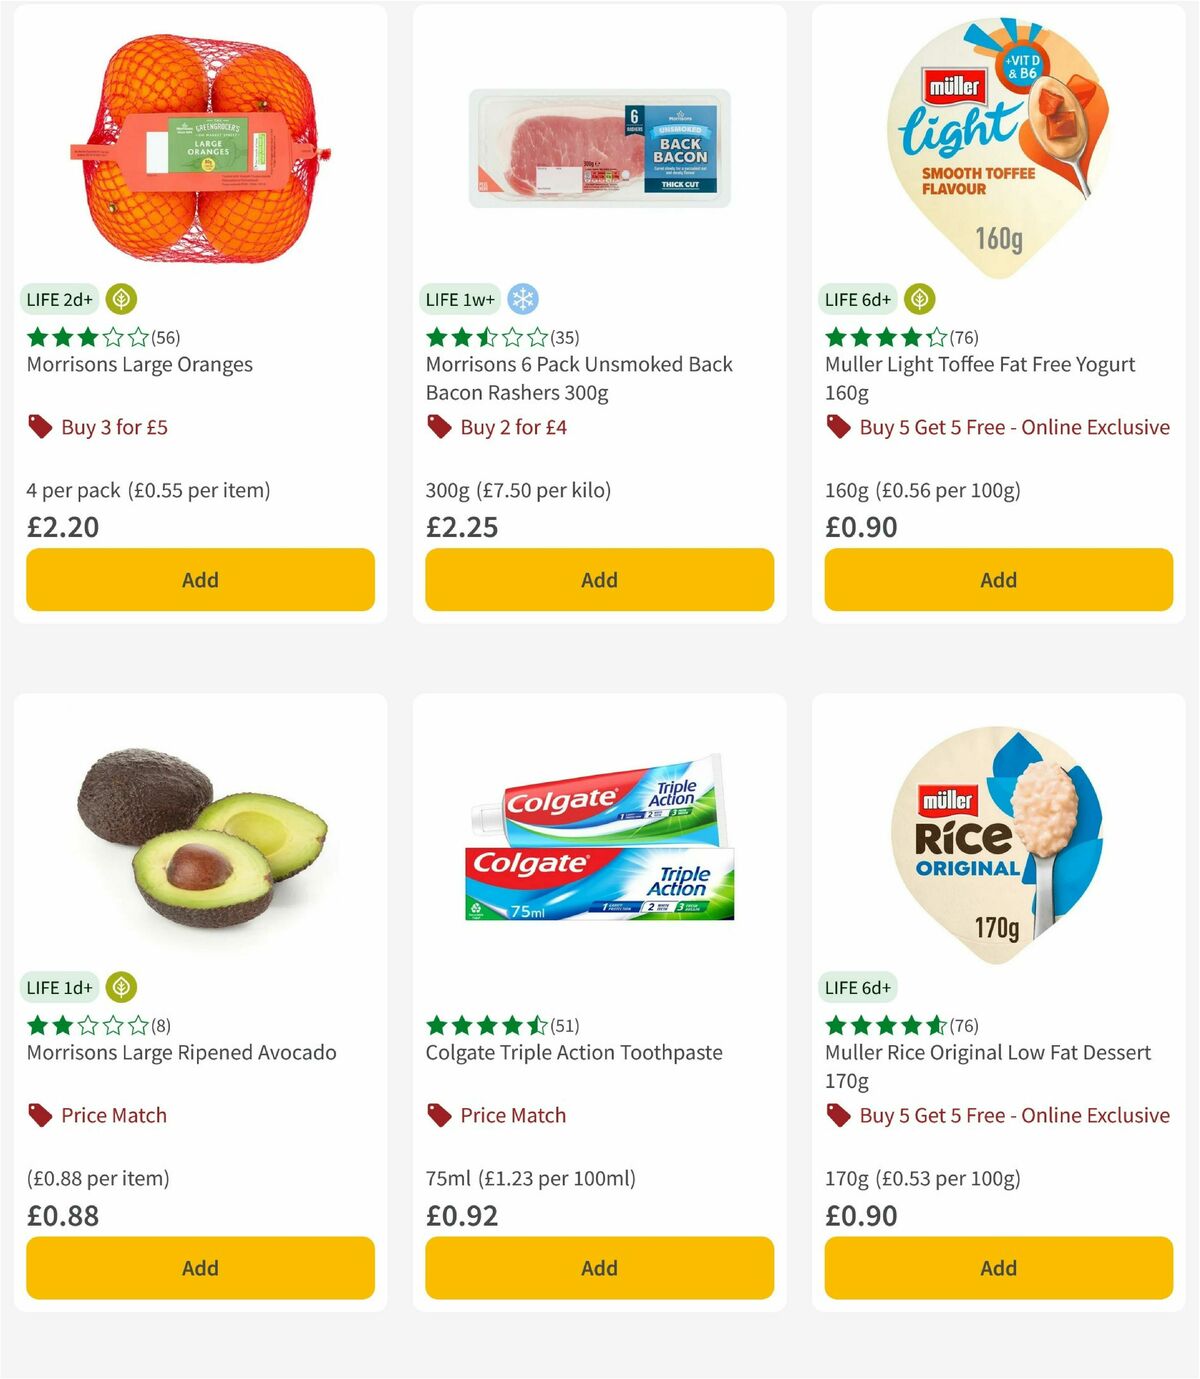Click the Buy 5 Get 5 Free Online Exclusive offer

1013,426
